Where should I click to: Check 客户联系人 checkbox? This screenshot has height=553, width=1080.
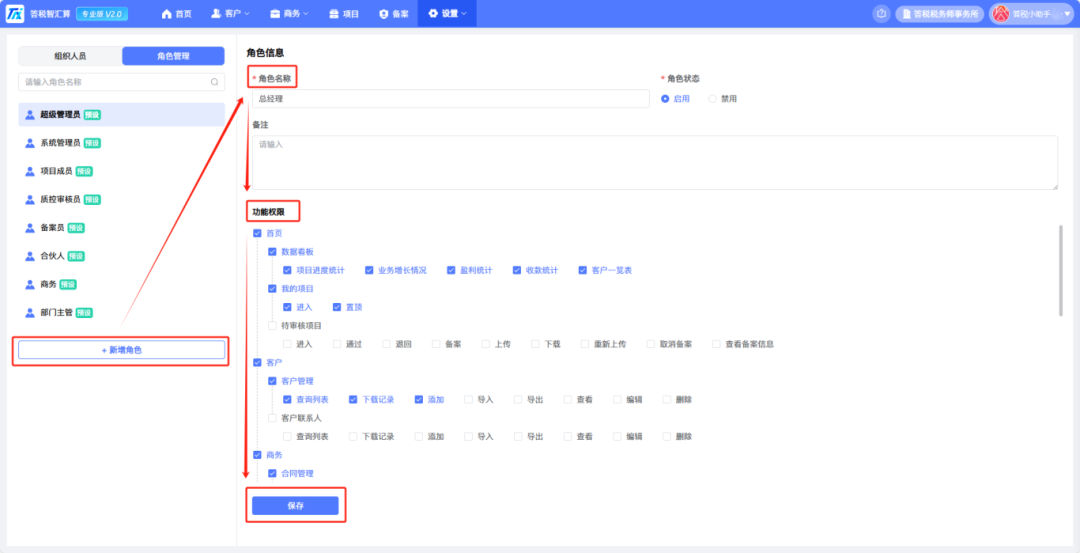coord(272,418)
